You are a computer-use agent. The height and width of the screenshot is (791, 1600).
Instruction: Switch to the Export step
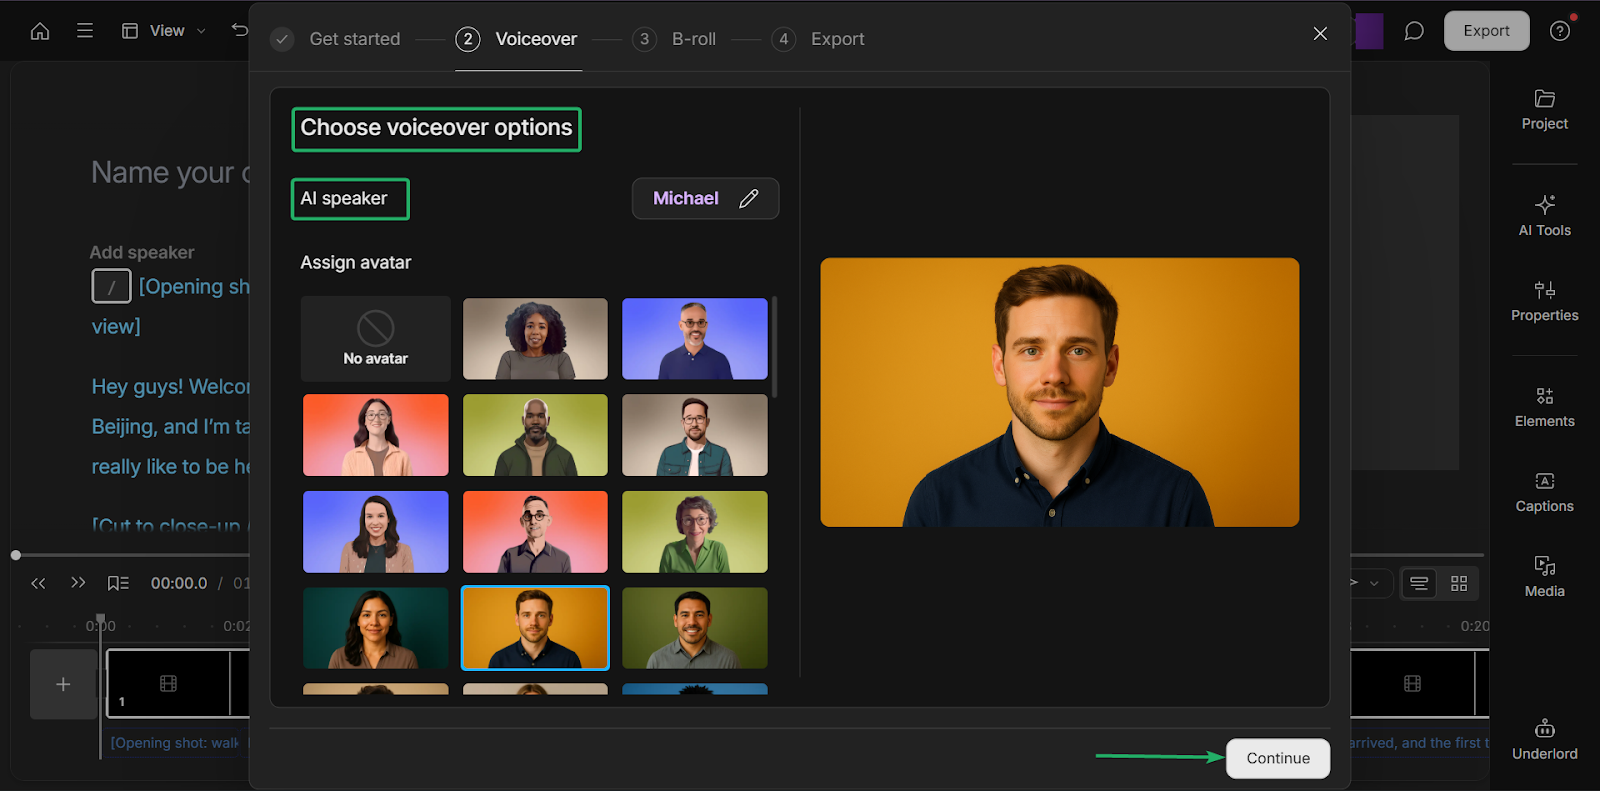pos(818,39)
